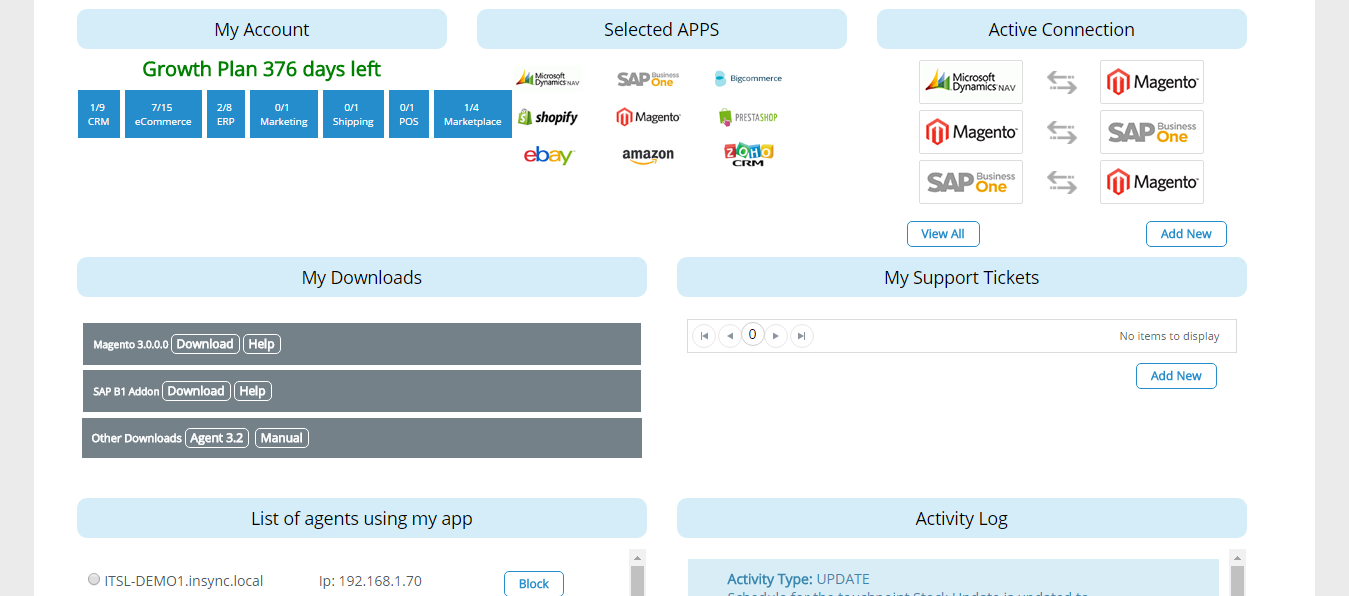This screenshot has width=1349, height=596.
Task: Open the 0/1 POS tile
Action: coord(408,114)
